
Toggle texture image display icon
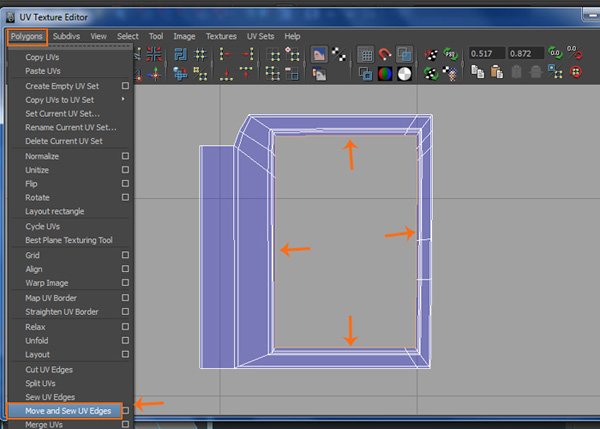(x=319, y=54)
